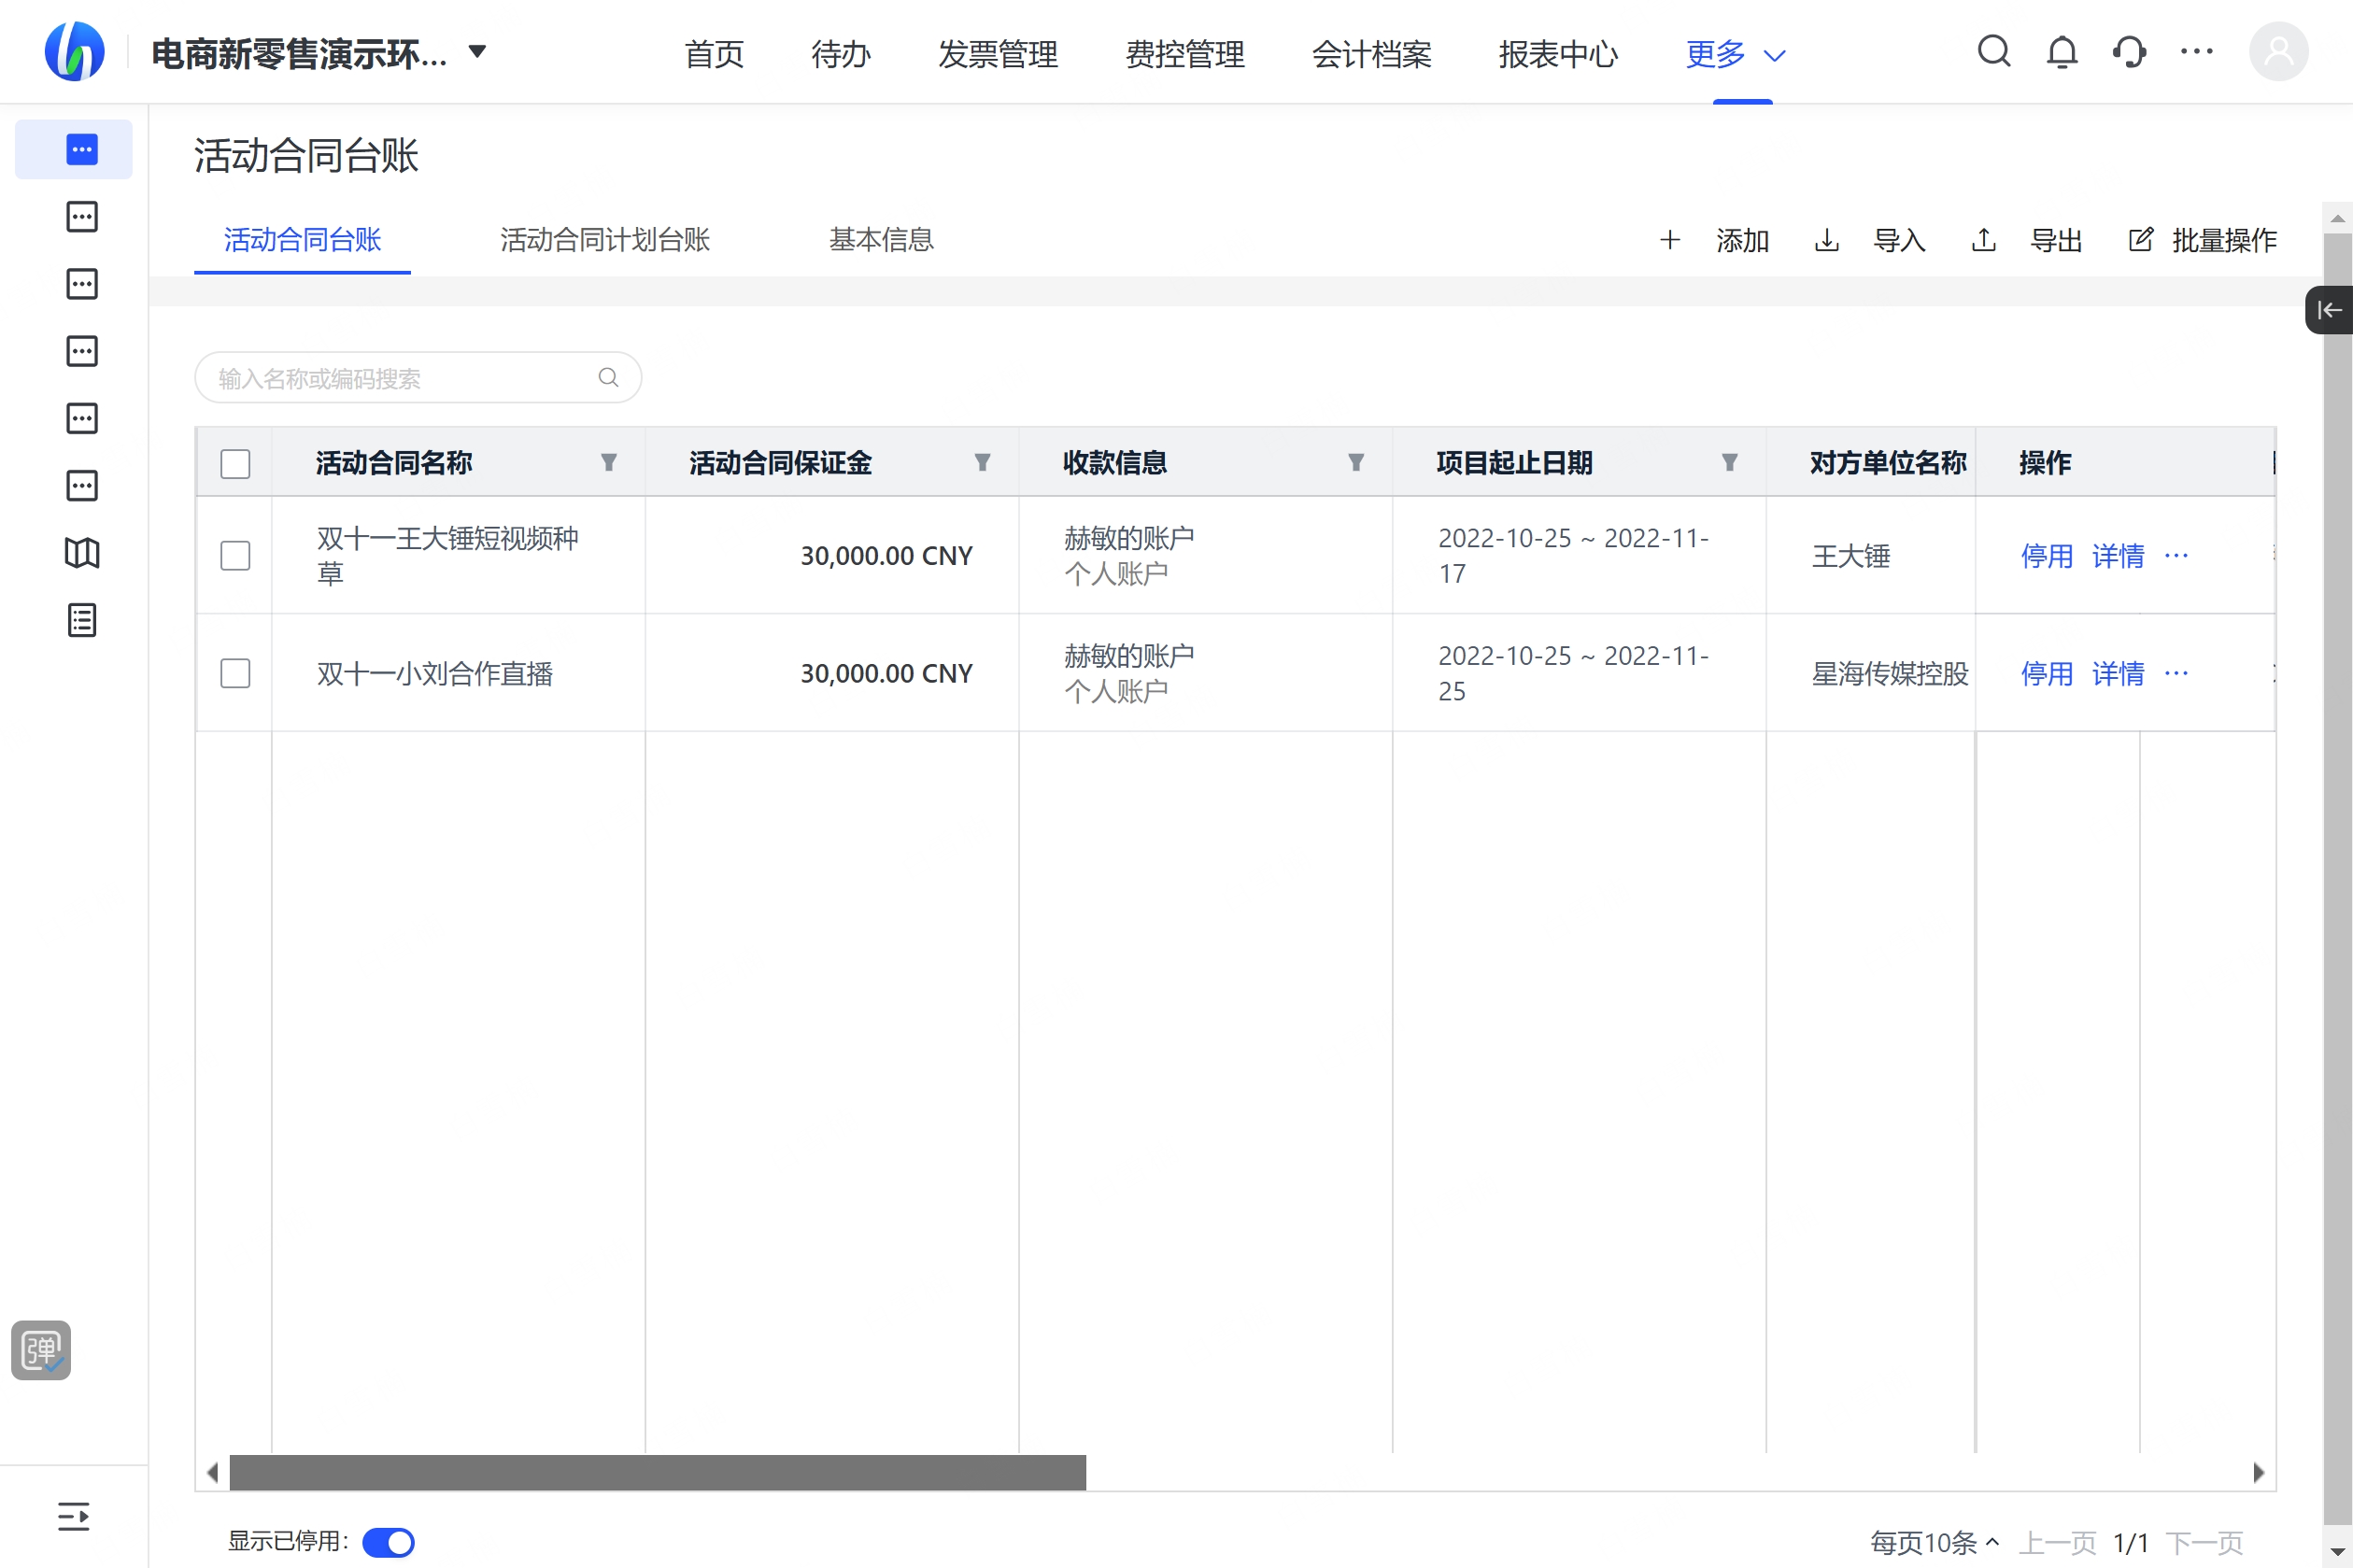This screenshot has width=2353, height=1568.
Task: Open 费控管理 in top menu
Action: point(1184,54)
